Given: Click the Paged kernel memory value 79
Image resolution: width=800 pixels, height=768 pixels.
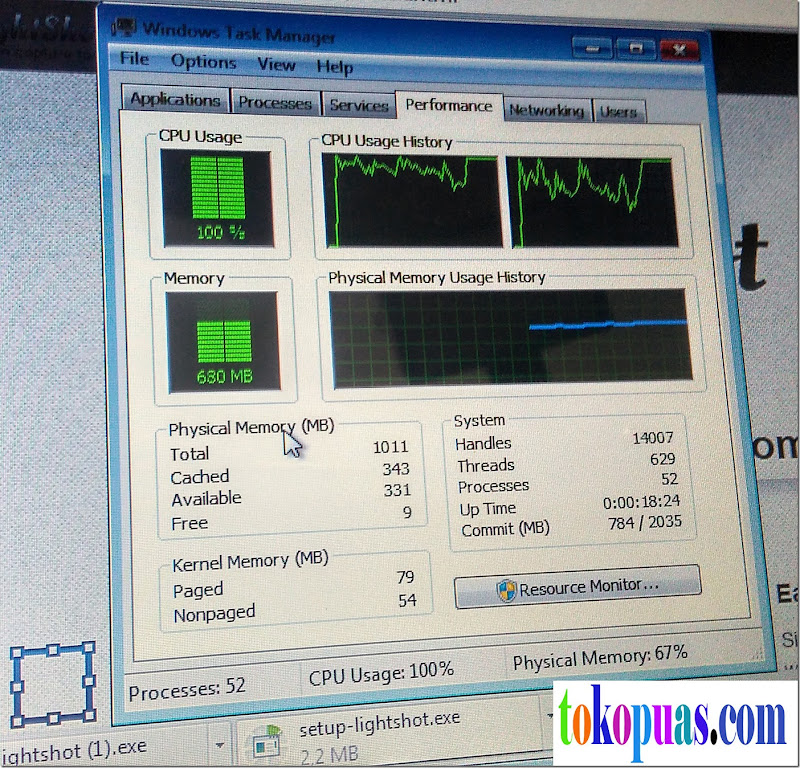Looking at the screenshot, I should (x=406, y=577).
